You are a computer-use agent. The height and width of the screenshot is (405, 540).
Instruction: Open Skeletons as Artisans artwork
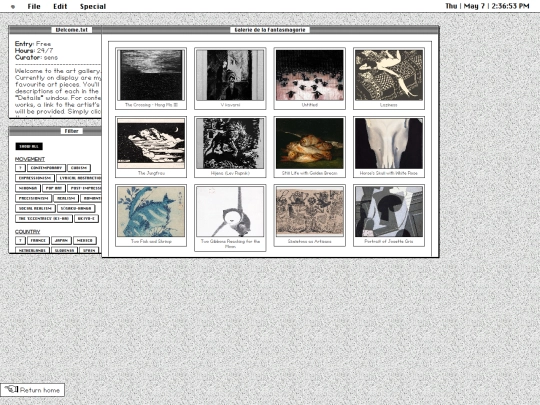[x=310, y=216]
